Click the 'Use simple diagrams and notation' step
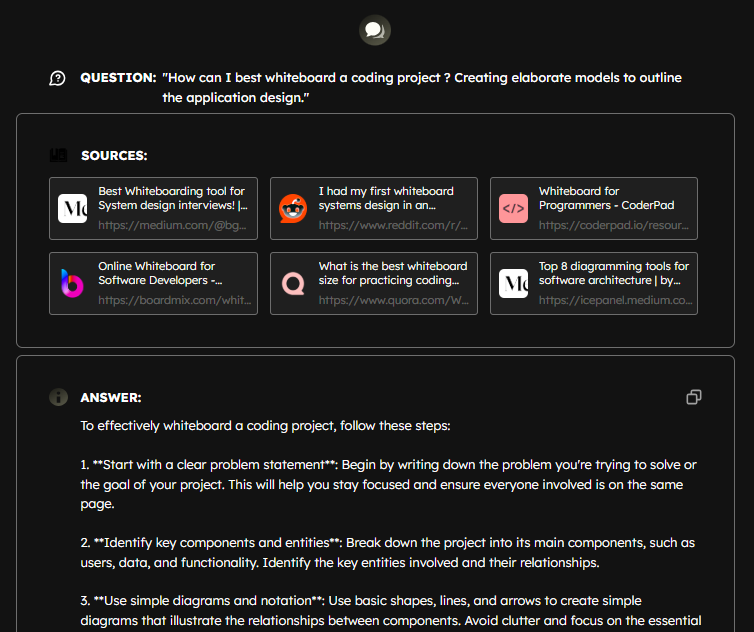 click(x=390, y=611)
